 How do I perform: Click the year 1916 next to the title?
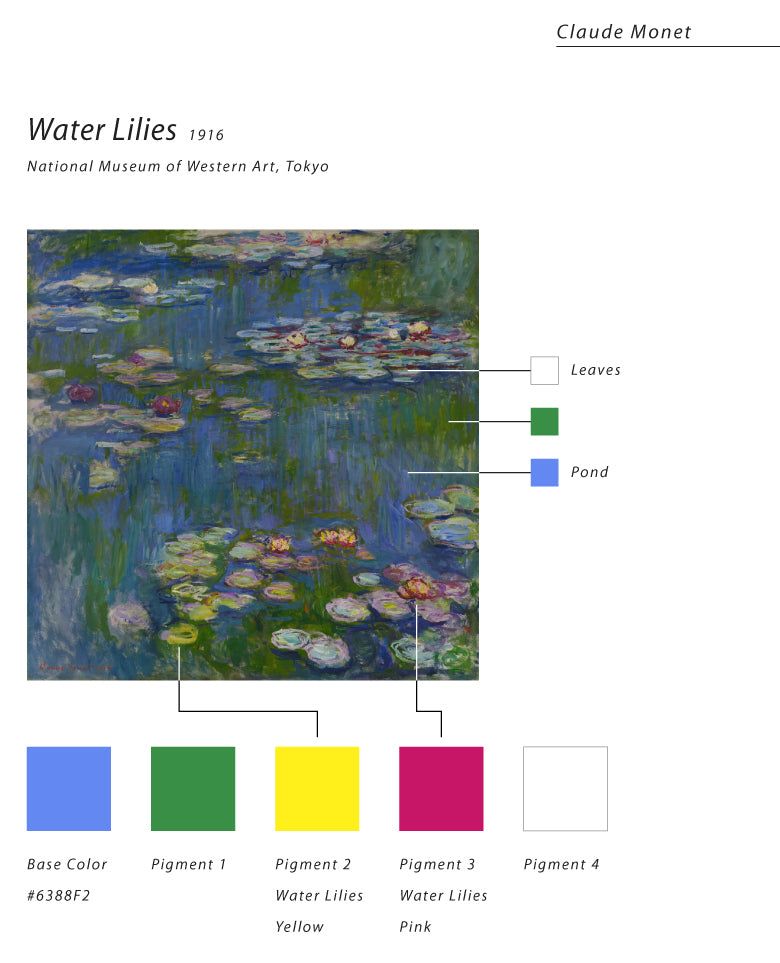click(x=206, y=135)
